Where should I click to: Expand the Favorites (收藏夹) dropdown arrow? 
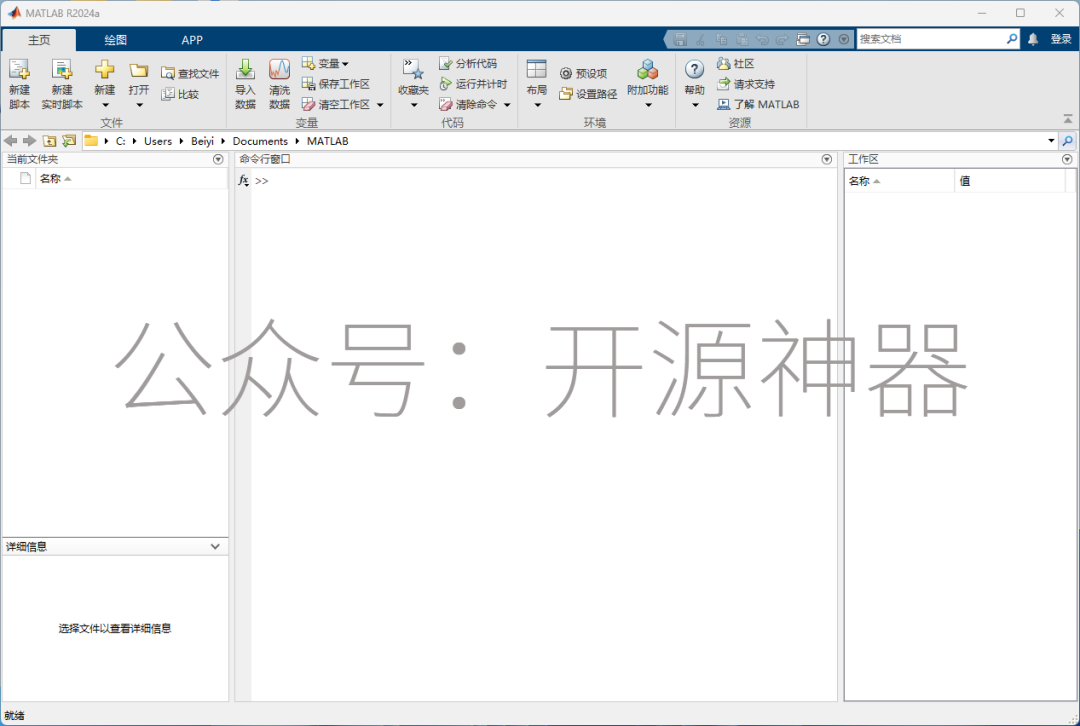pyautogui.click(x=414, y=105)
